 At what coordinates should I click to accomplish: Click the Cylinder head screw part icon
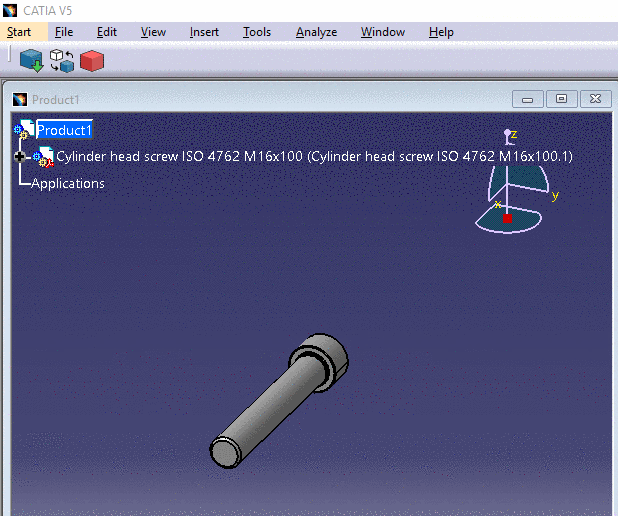coord(44,157)
